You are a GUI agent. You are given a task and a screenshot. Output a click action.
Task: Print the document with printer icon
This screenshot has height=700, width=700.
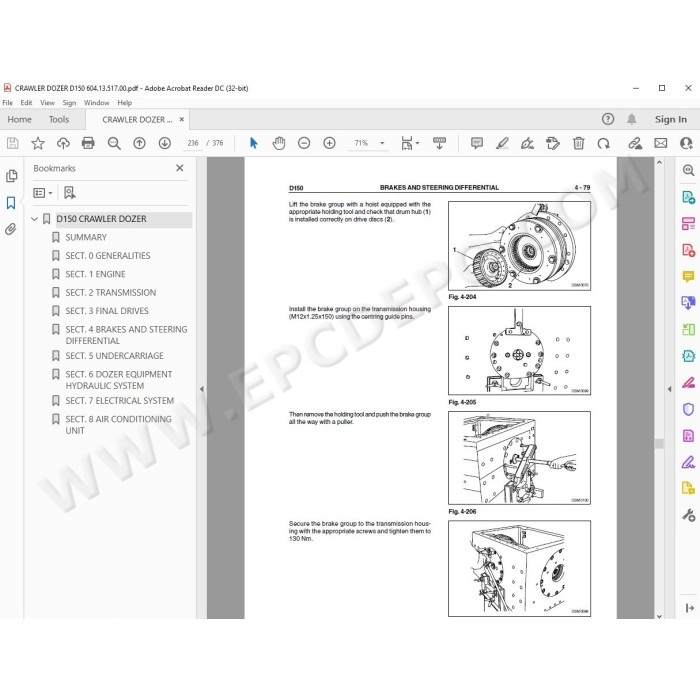[88, 143]
